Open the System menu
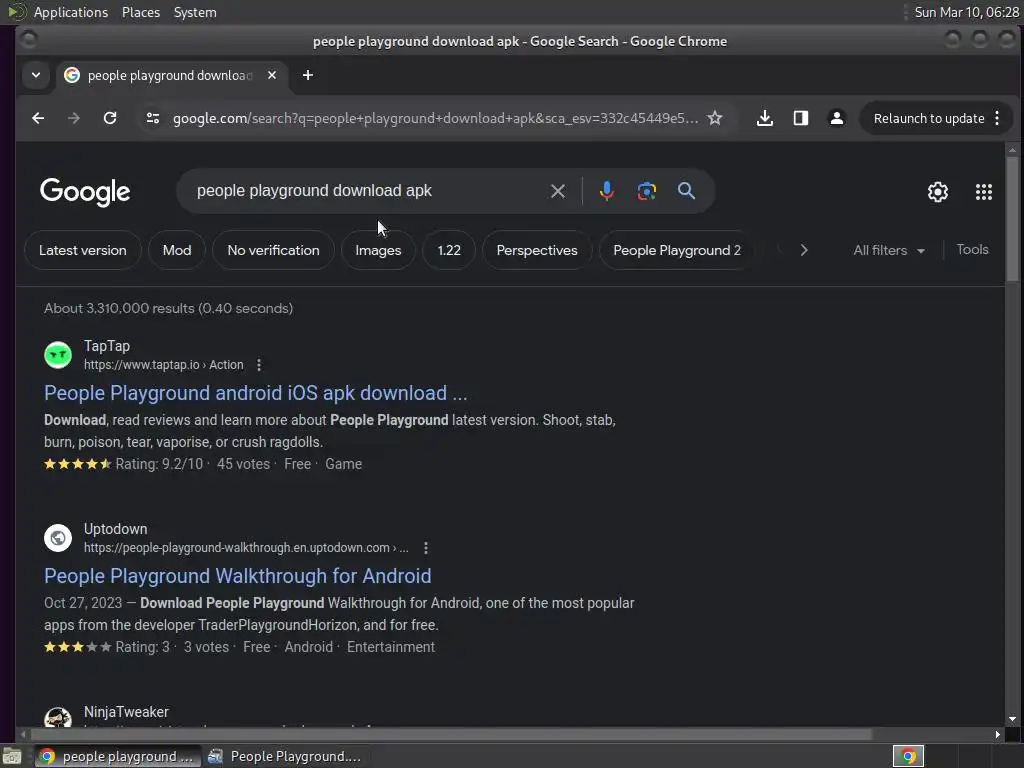The width and height of the screenshot is (1024, 768). pos(195,12)
